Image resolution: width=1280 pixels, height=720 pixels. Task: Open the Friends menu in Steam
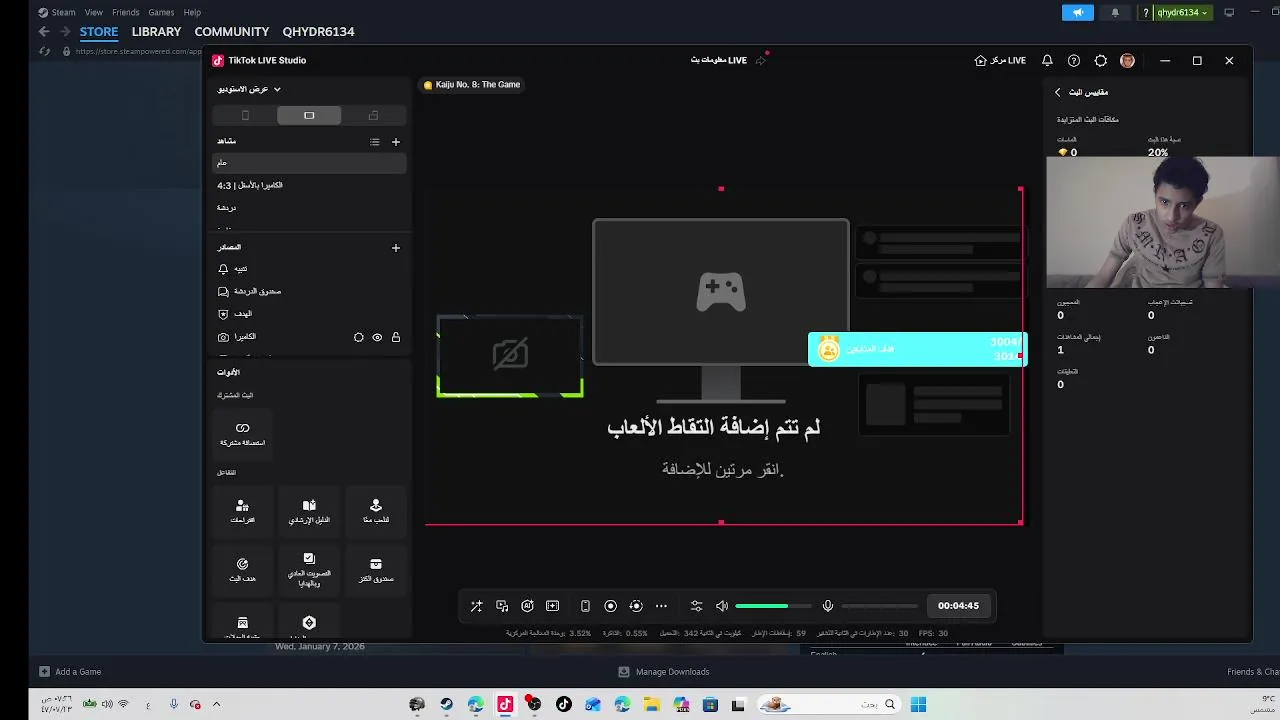point(126,12)
